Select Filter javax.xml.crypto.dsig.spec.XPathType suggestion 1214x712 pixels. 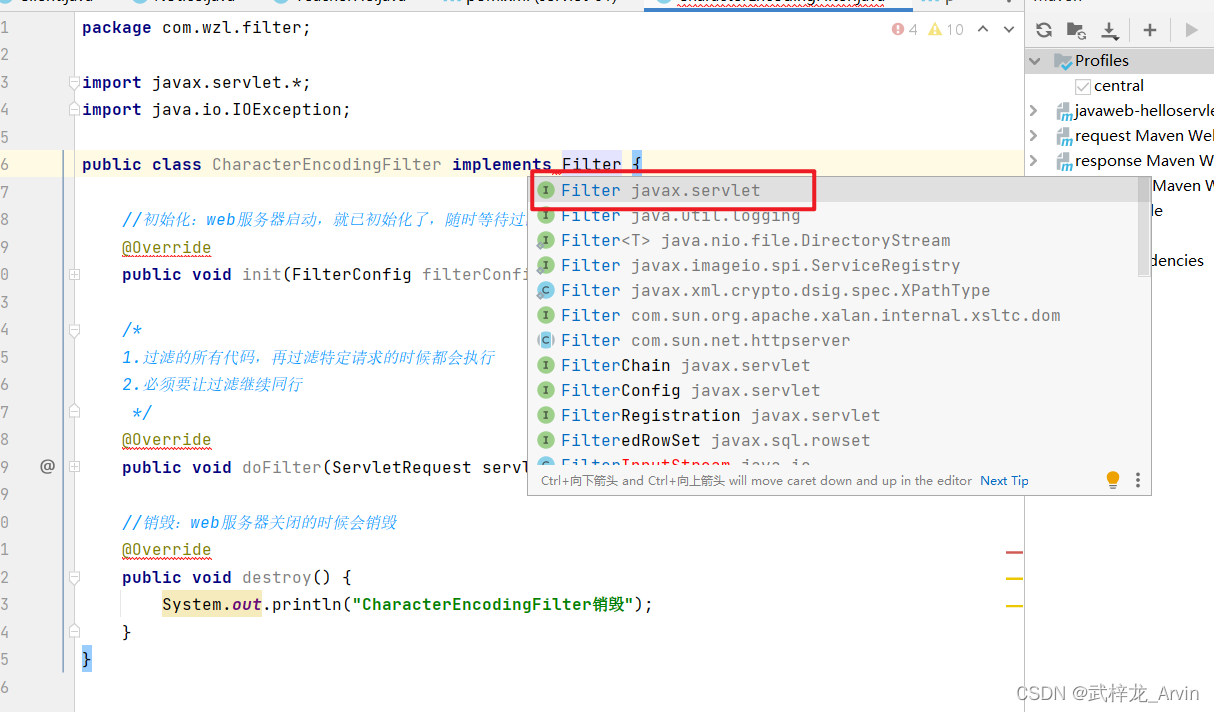832,290
